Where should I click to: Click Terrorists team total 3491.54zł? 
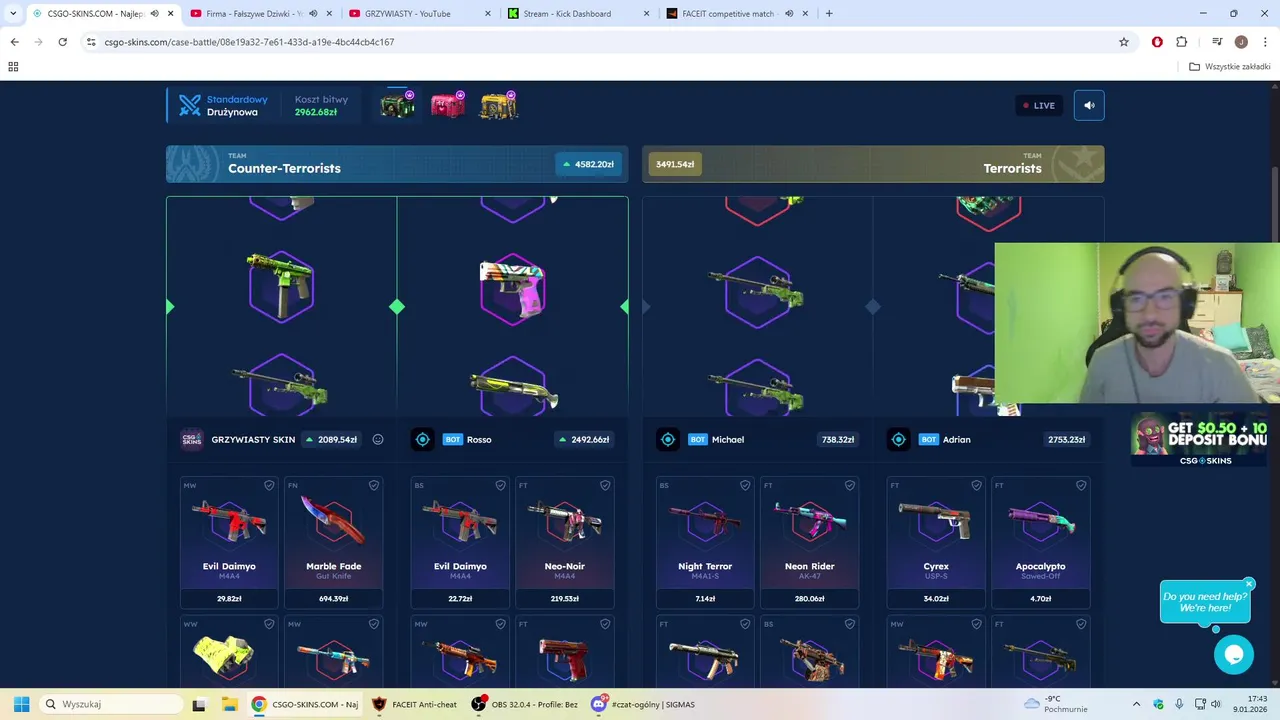(675, 164)
